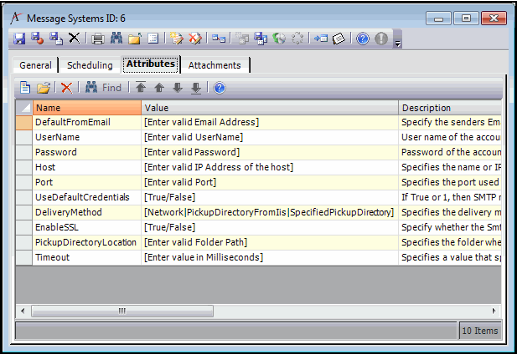This screenshot has height=364, width=517.
Task: Click the [Enter valid Folder Path] value cell
Action: pos(270,243)
